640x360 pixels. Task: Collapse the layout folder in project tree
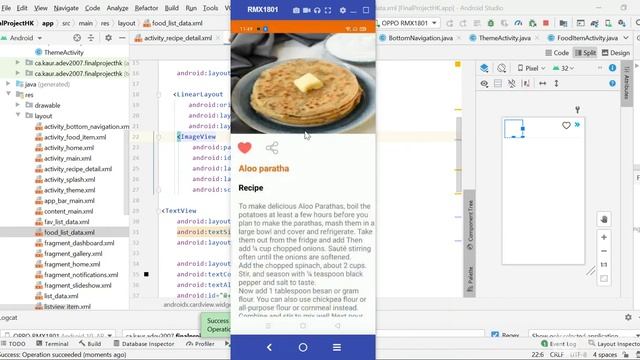(x=18, y=116)
